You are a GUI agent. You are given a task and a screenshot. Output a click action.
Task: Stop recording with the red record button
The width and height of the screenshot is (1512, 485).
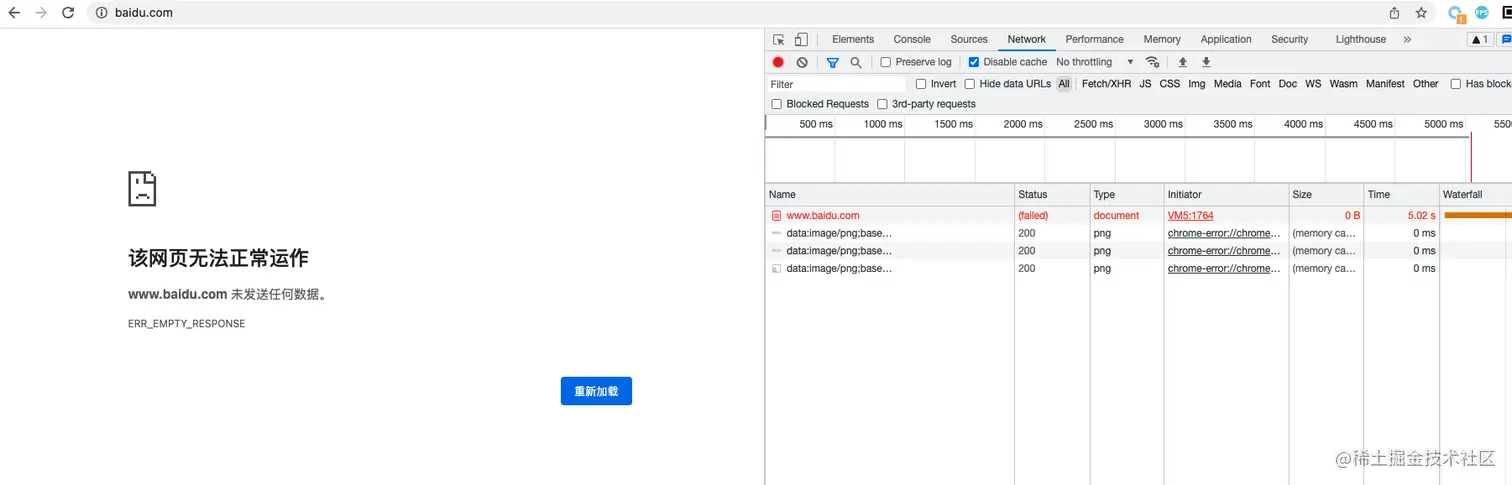[x=778, y=62]
